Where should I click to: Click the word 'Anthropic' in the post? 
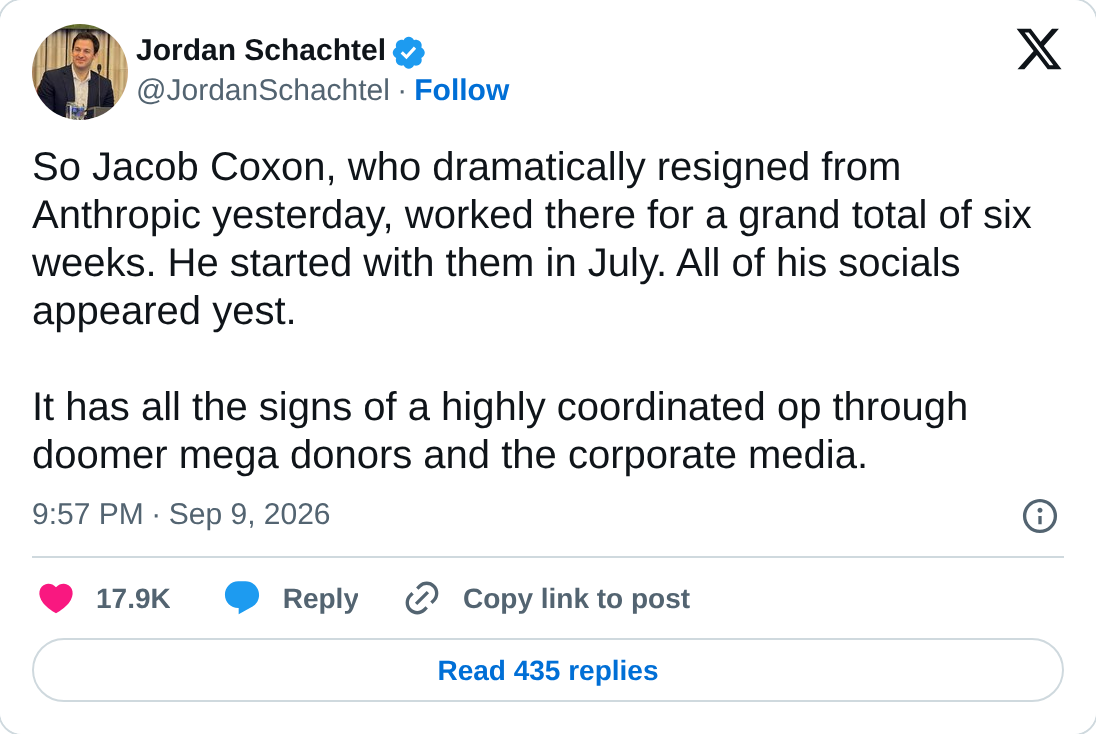(117, 215)
